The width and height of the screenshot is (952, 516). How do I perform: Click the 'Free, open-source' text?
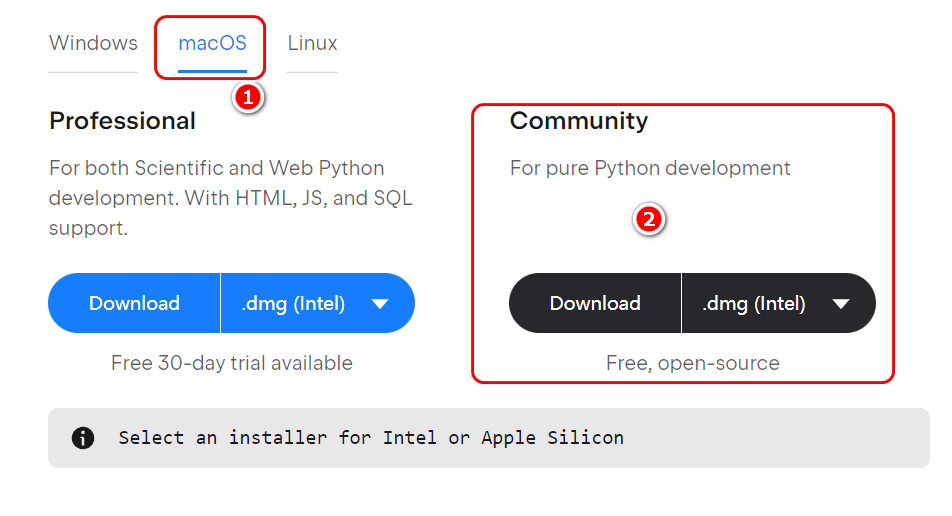[x=692, y=363]
